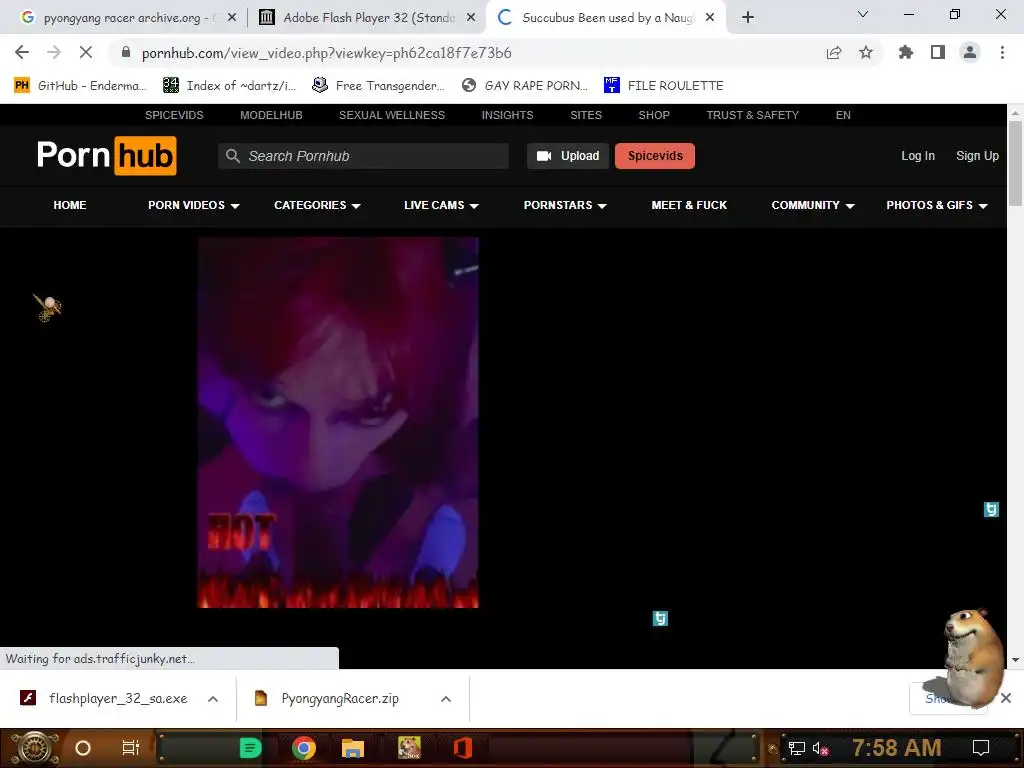The width and height of the screenshot is (1024, 768).
Task: Click the ad badge near the page's right edge
Action: click(x=991, y=509)
